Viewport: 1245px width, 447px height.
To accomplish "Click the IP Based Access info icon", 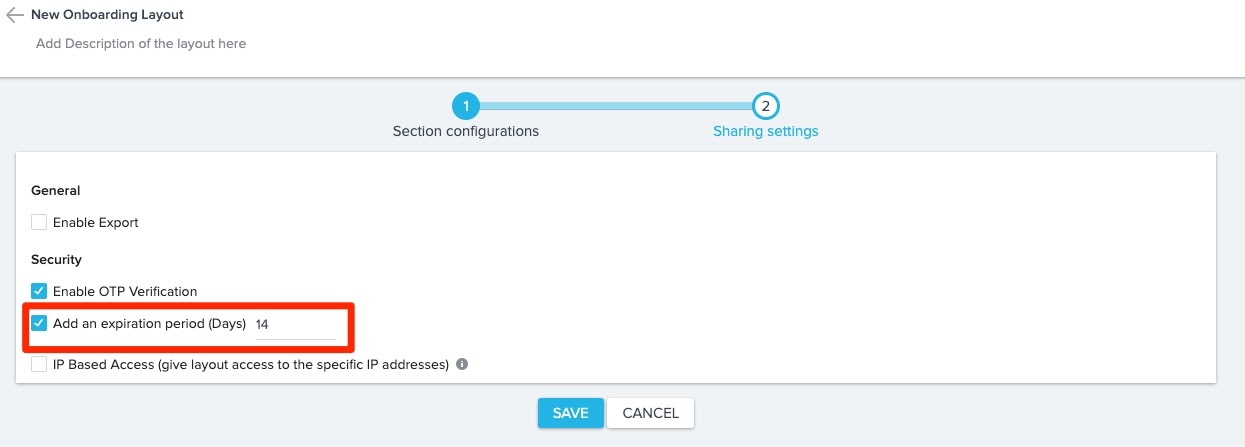I will (x=462, y=365).
